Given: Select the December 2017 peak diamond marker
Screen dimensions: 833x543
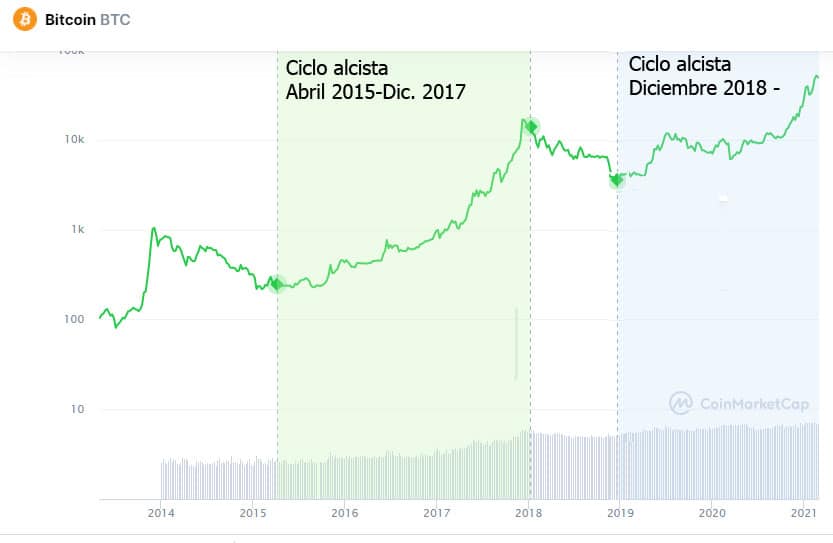Looking at the screenshot, I should (531, 126).
